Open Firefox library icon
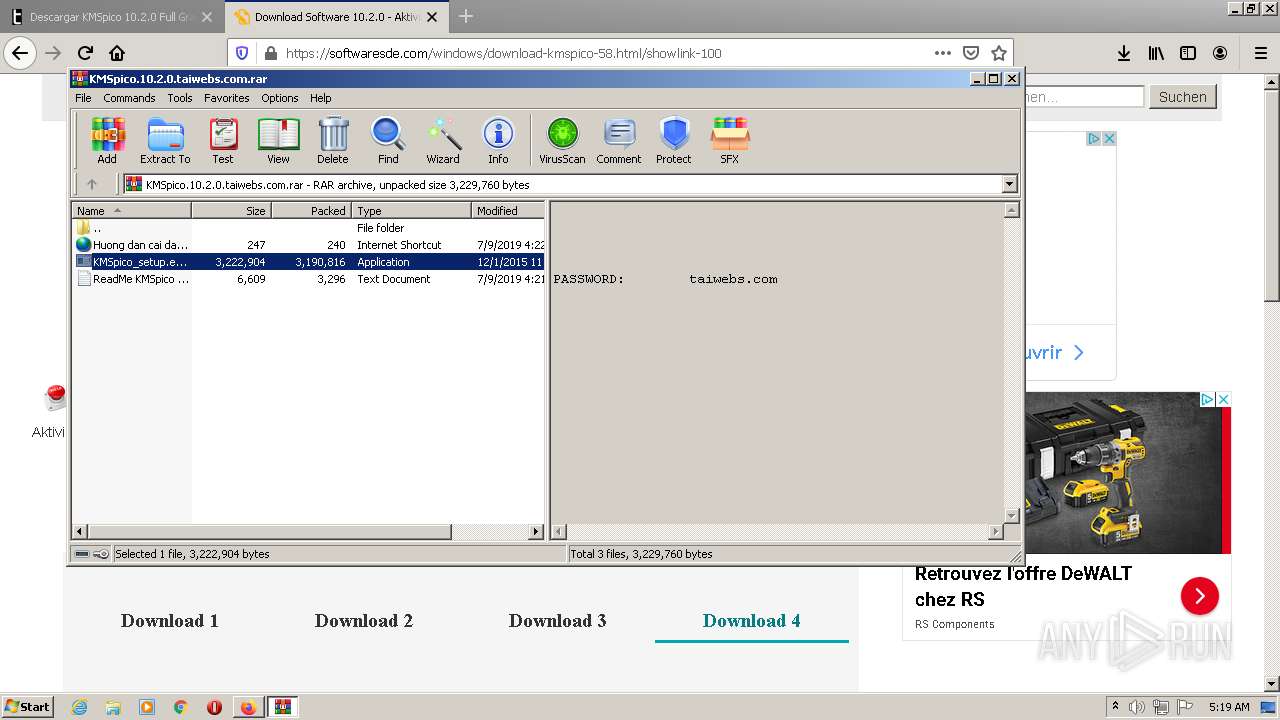This screenshot has height=720, width=1280. [1156, 53]
